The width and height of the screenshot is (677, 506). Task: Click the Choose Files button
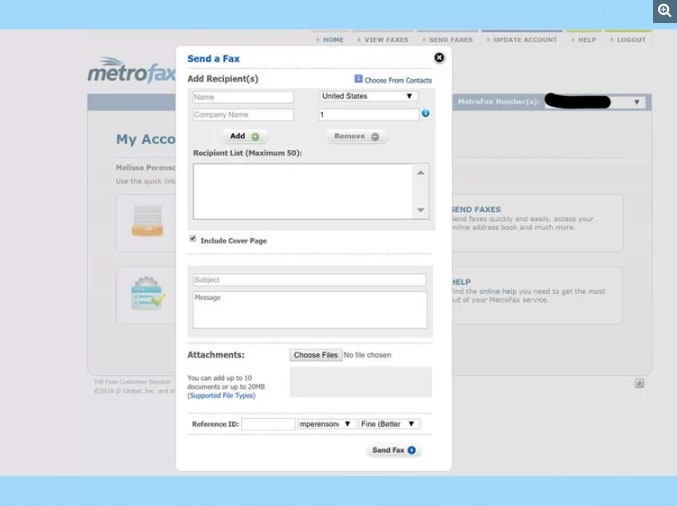[316, 355]
